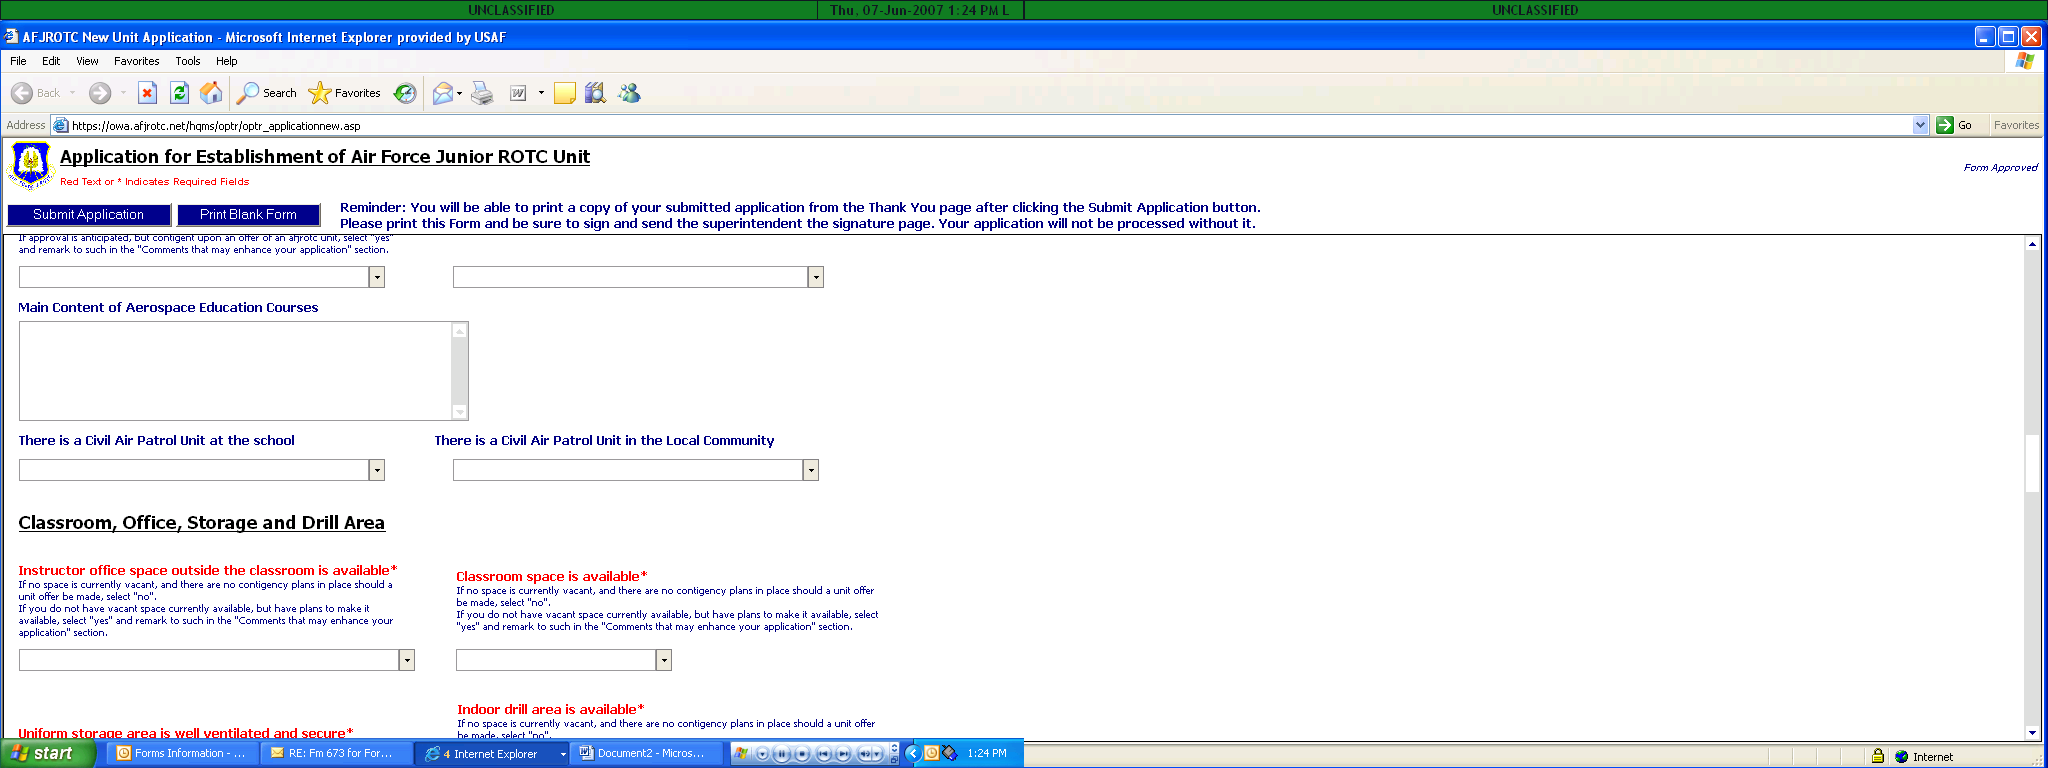2048x768 pixels.
Task: Open the Tools menu
Action: [187, 61]
